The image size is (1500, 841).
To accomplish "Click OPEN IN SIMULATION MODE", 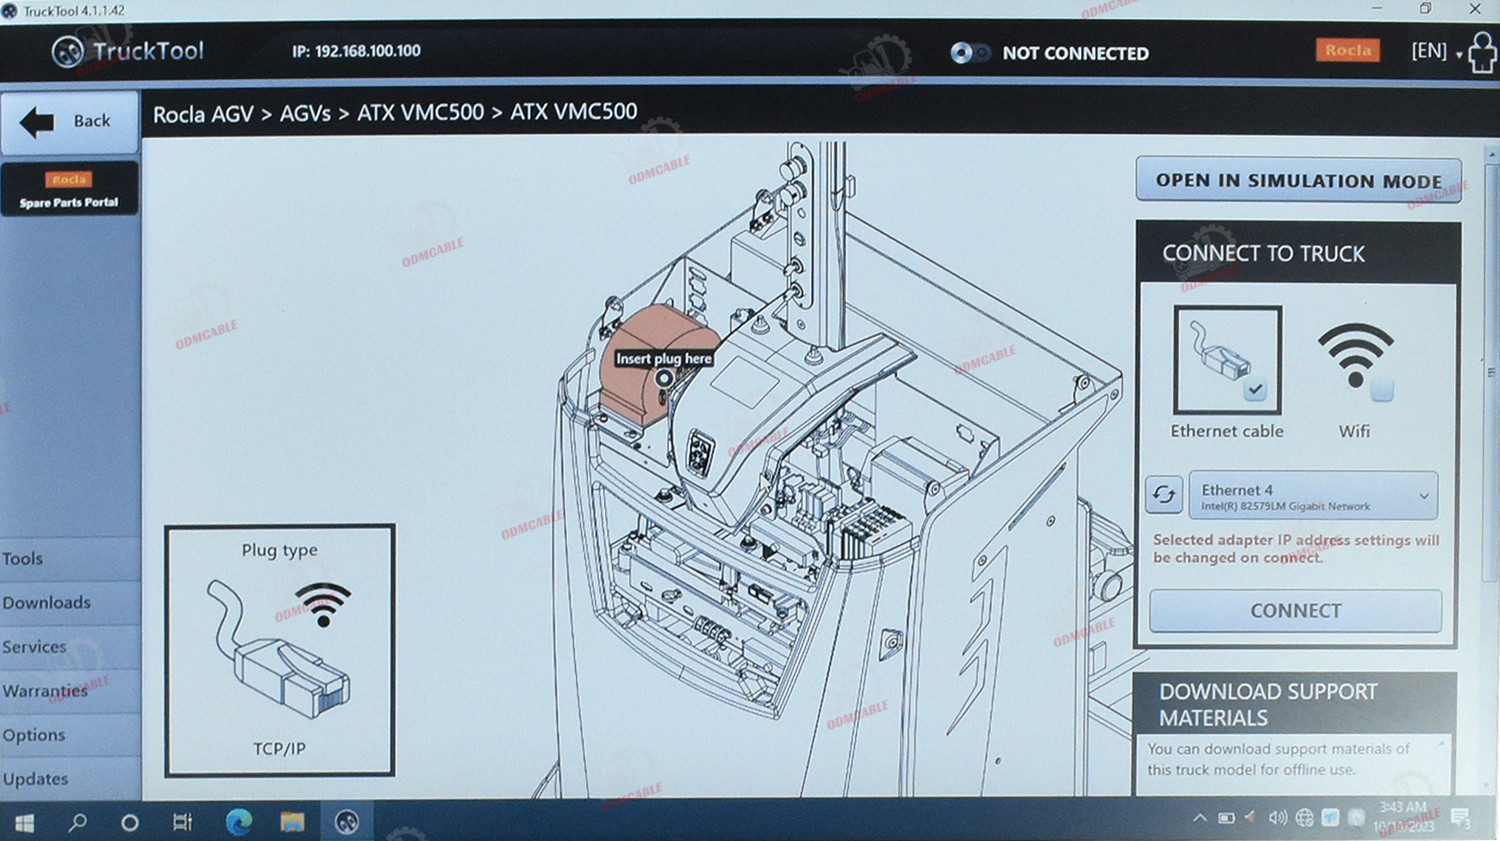I will 1298,181.
